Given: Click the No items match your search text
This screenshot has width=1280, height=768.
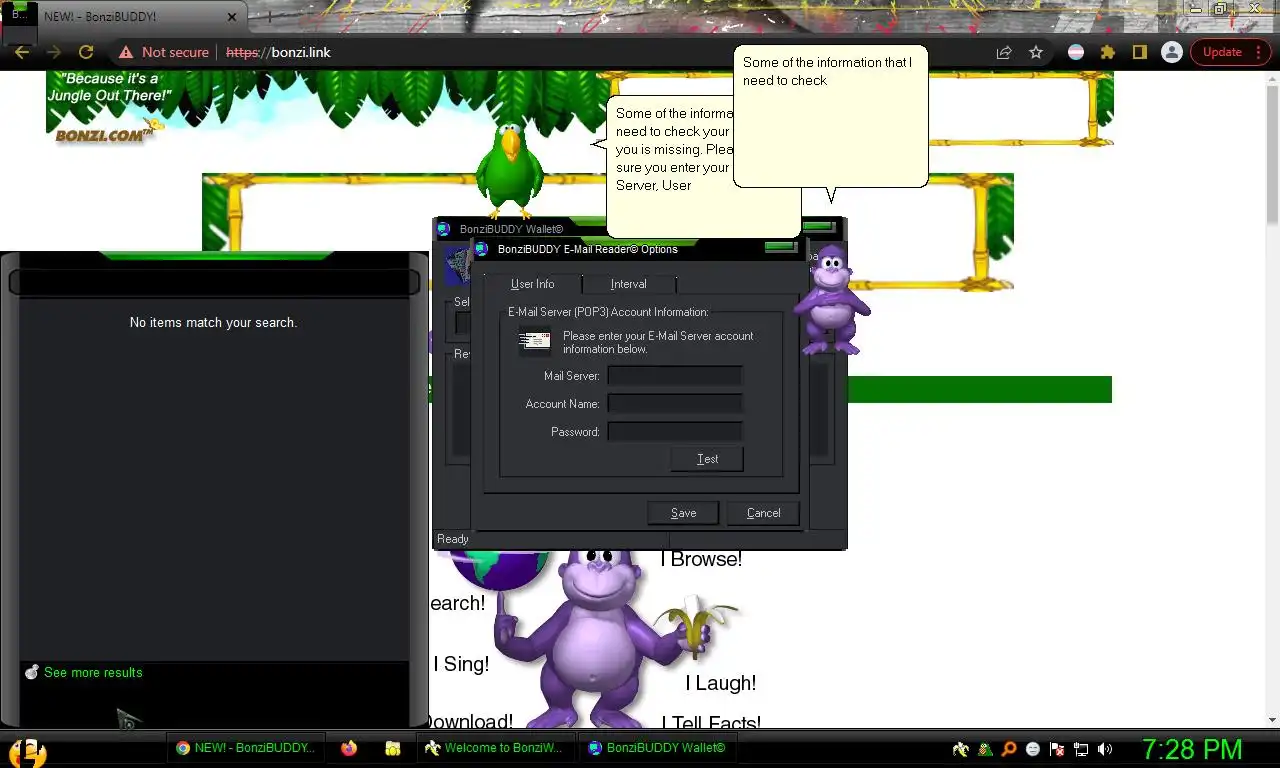Looking at the screenshot, I should [213, 322].
